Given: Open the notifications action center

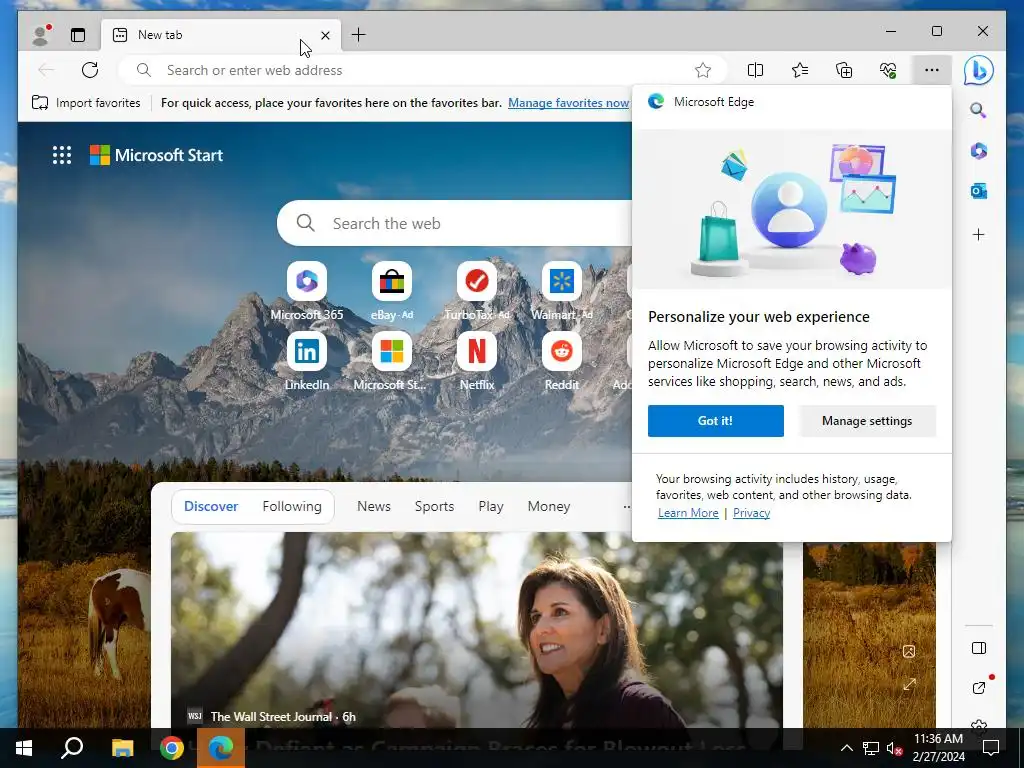Looking at the screenshot, I should coord(991,748).
